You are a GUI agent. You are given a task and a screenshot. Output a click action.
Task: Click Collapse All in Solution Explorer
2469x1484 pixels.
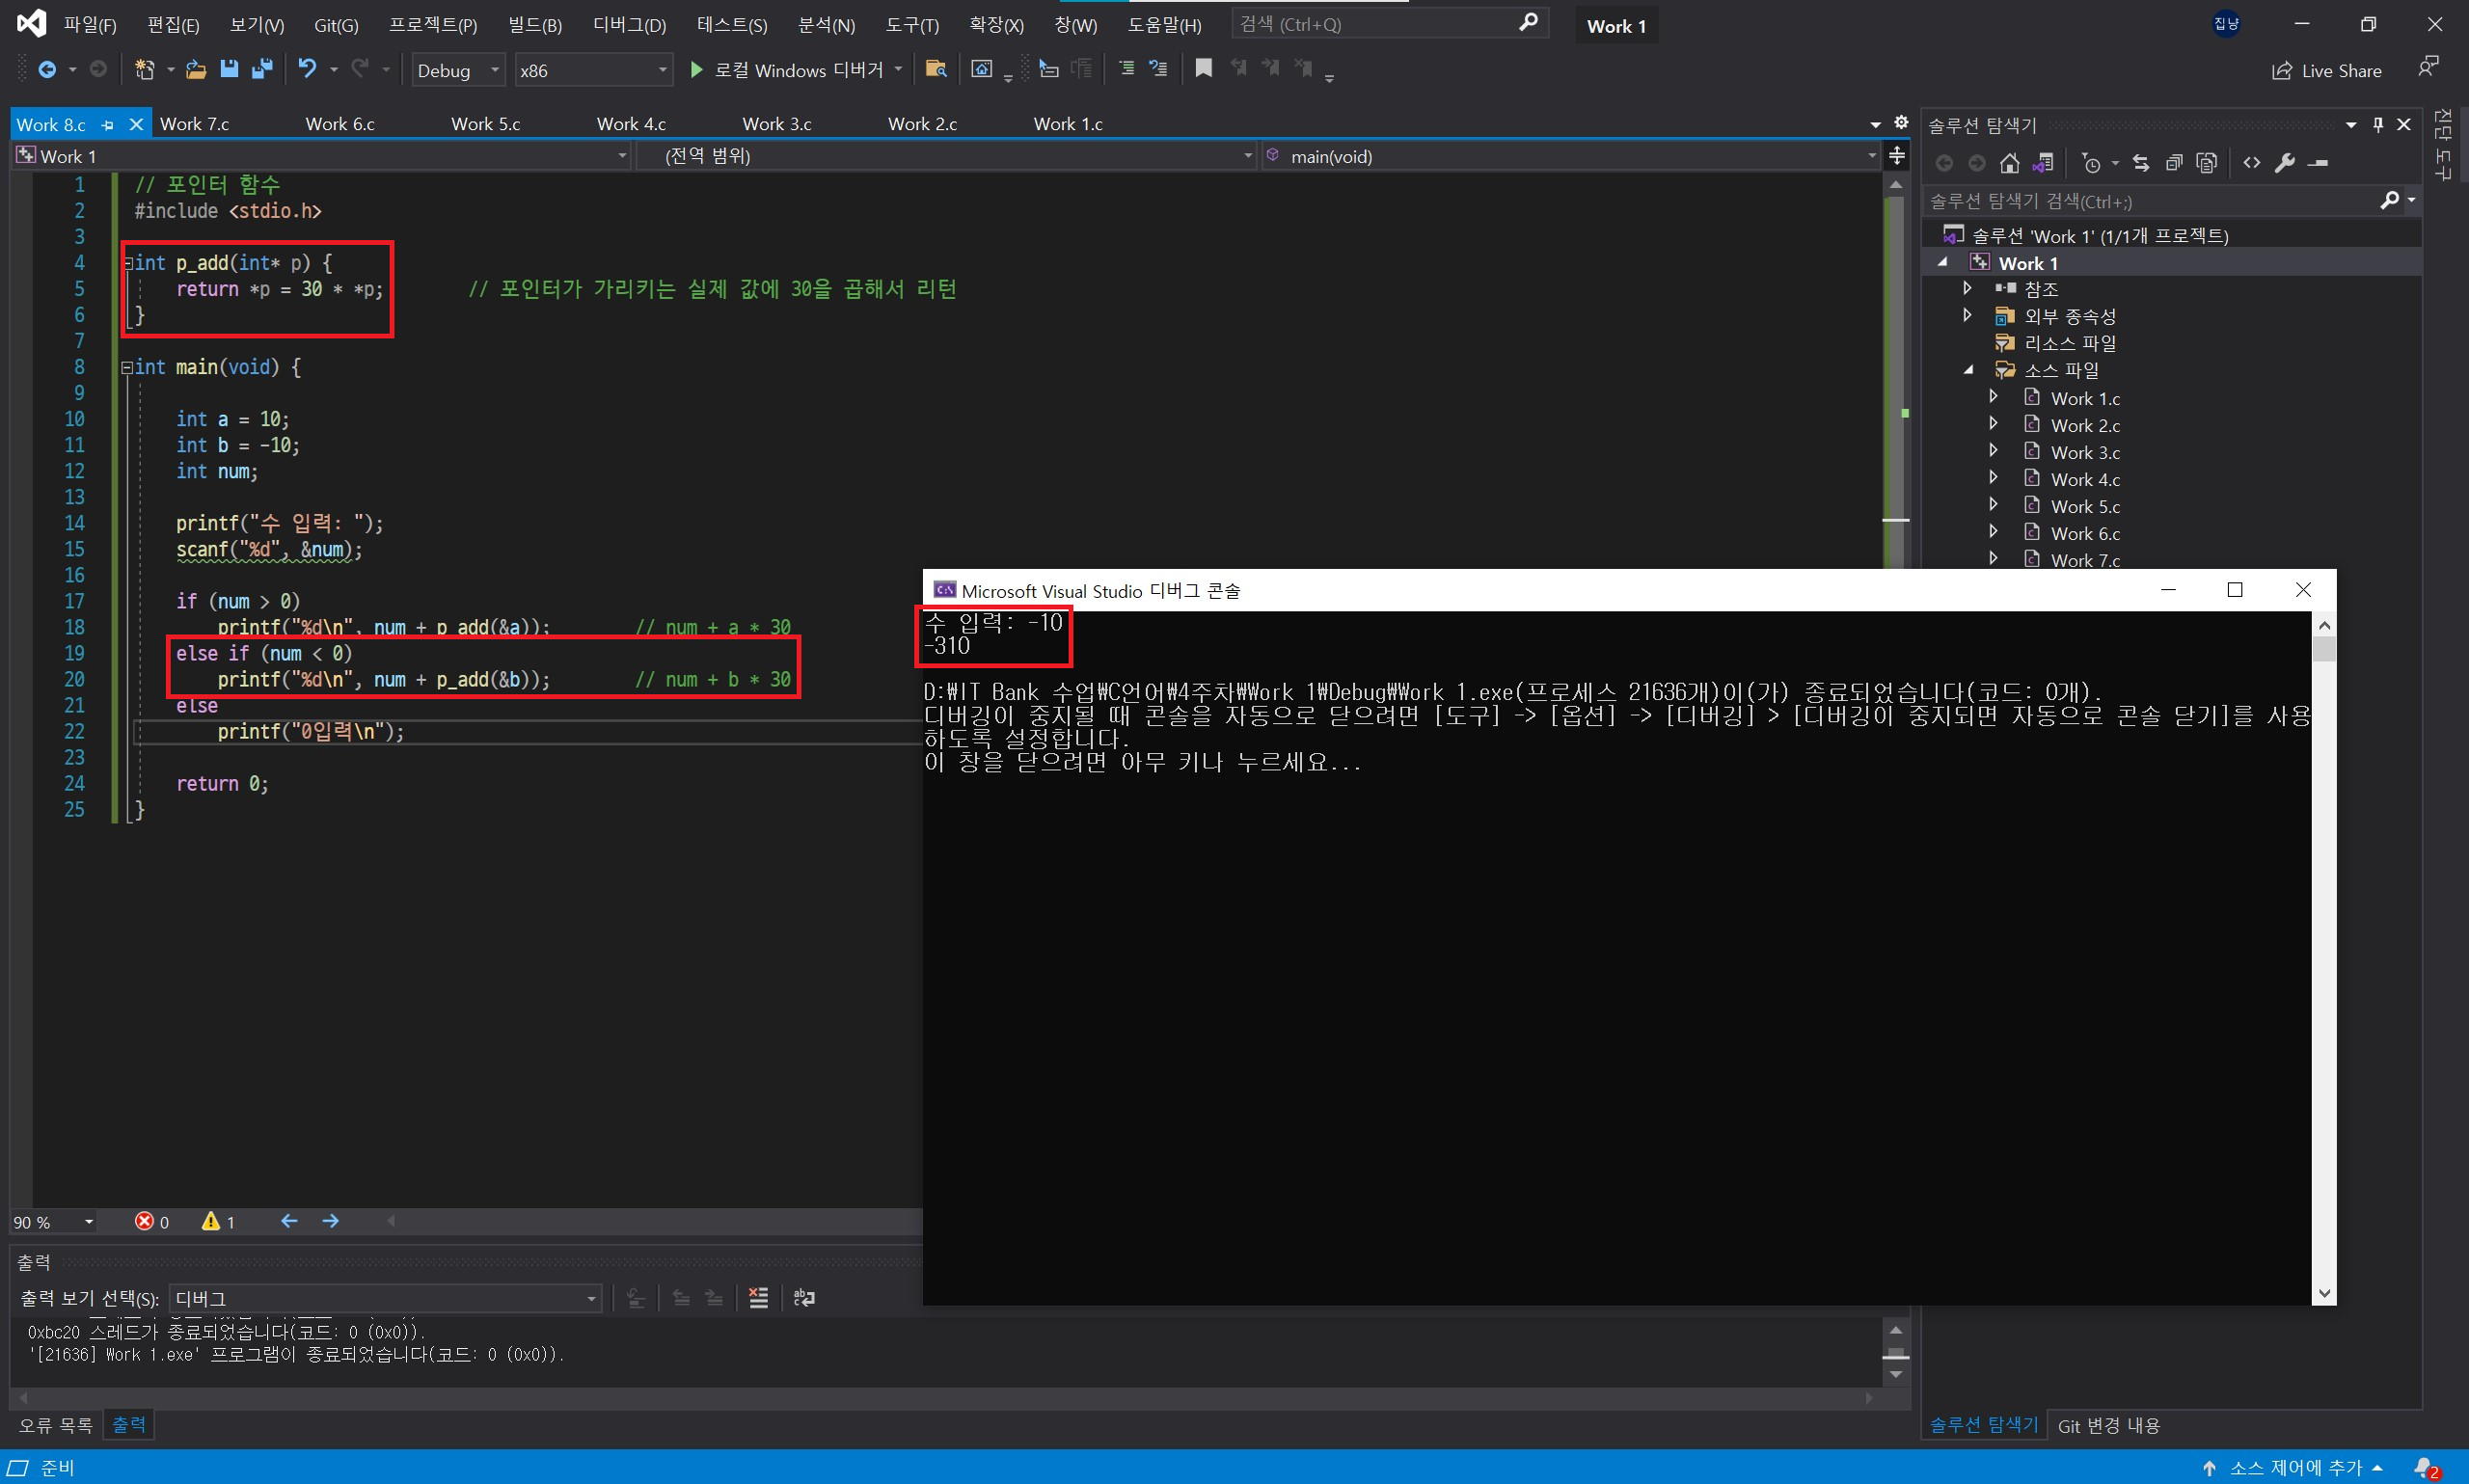2173,163
